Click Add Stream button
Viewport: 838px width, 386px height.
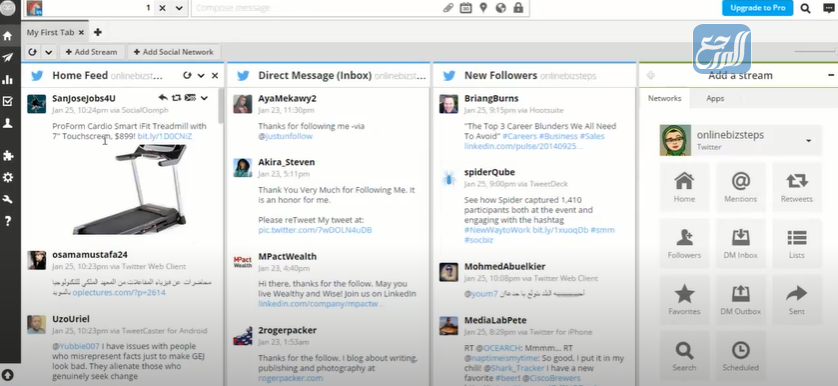click(x=92, y=52)
